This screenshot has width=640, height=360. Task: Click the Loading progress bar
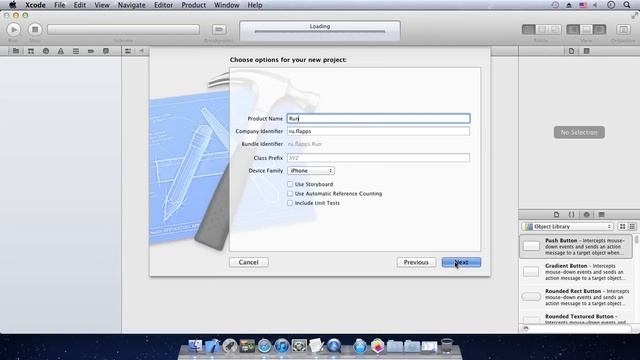pos(320,31)
